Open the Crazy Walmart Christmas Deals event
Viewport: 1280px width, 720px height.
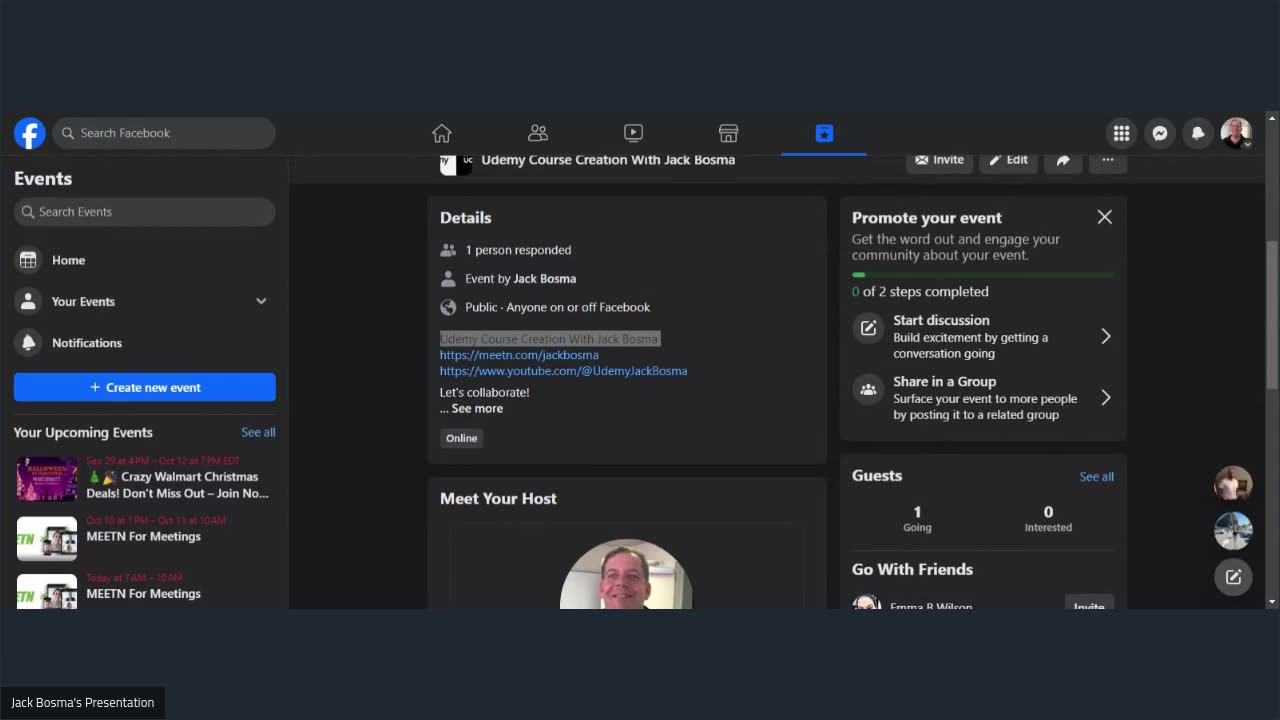[145, 478]
